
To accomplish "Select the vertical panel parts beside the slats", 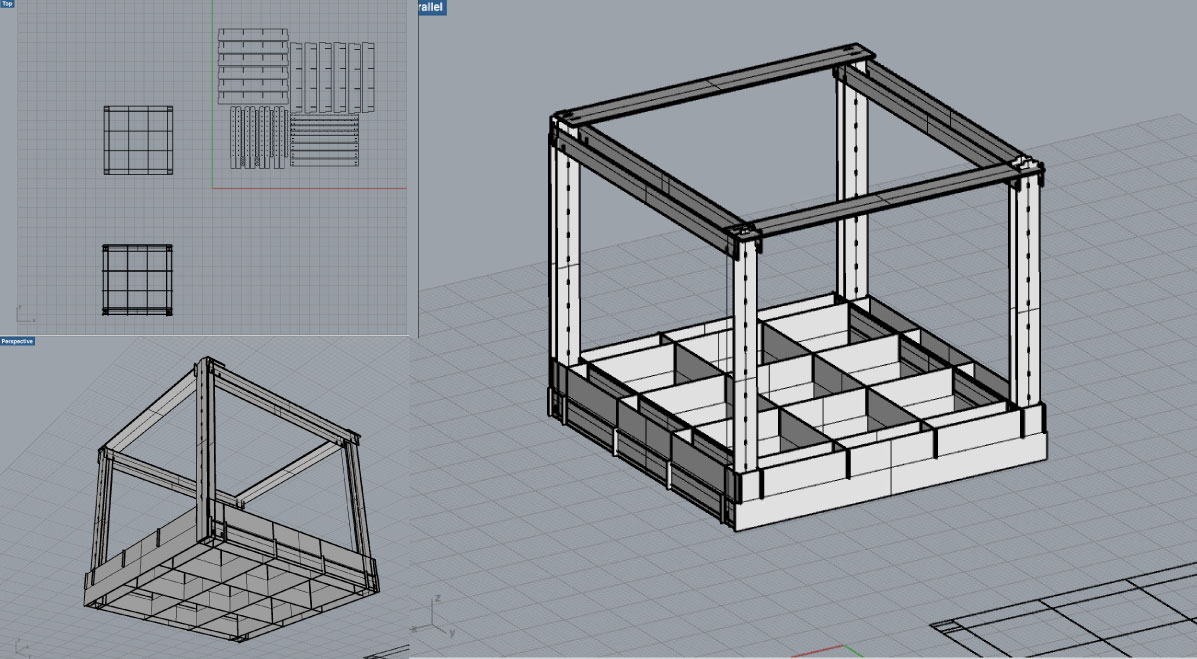I will [332, 77].
